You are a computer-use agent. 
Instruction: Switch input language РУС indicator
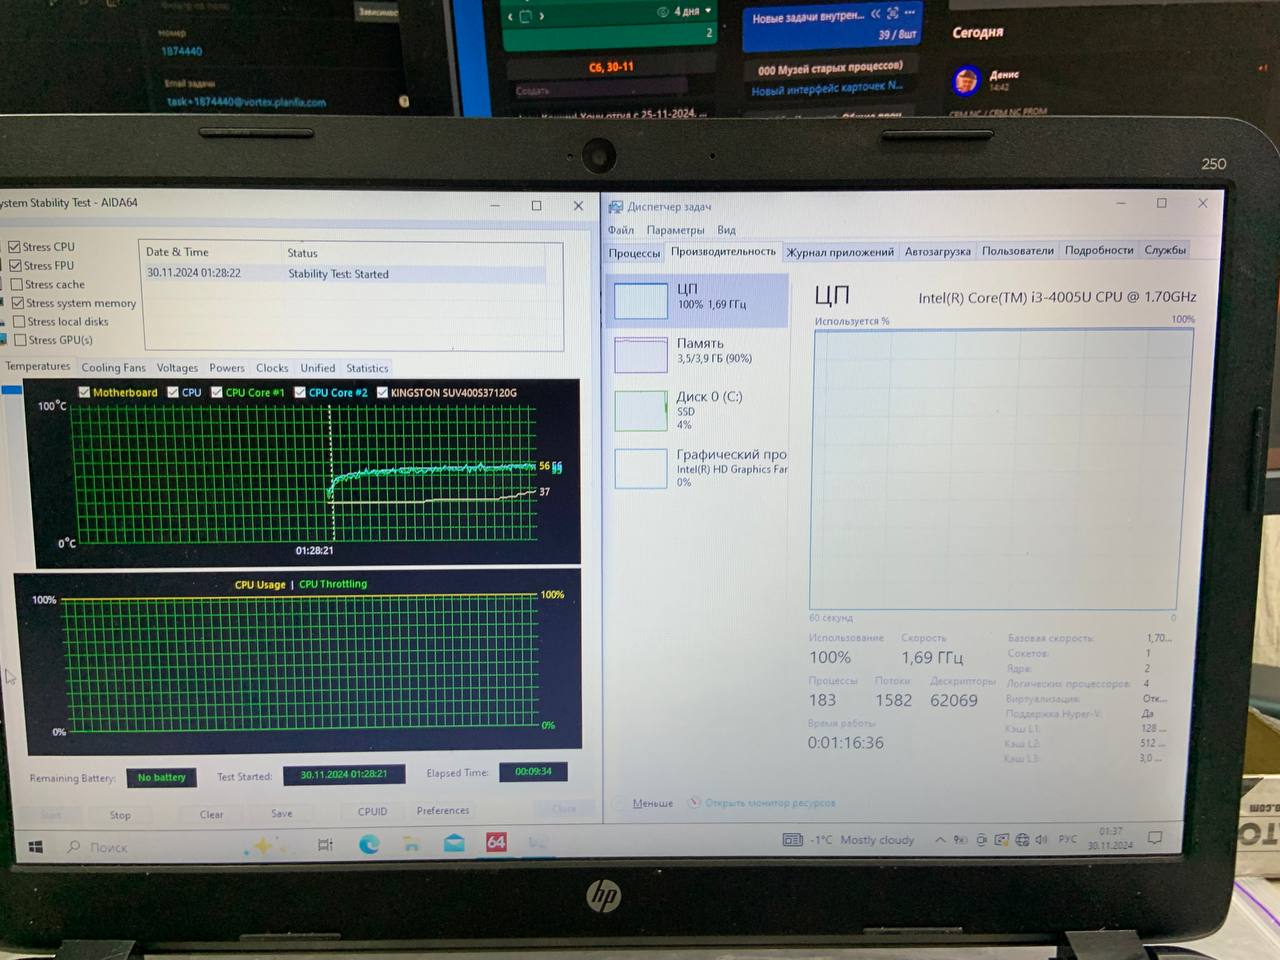(x=1068, y=839)
